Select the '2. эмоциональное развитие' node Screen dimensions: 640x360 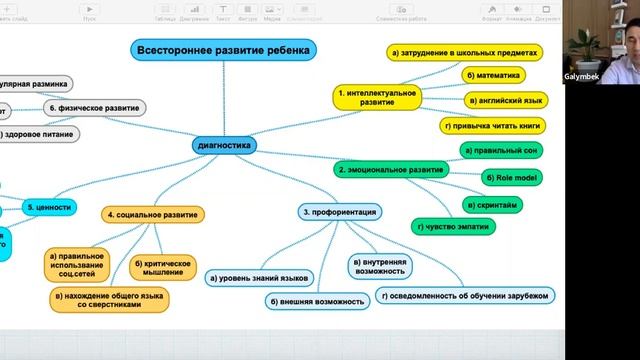click(x=391, y=169)
